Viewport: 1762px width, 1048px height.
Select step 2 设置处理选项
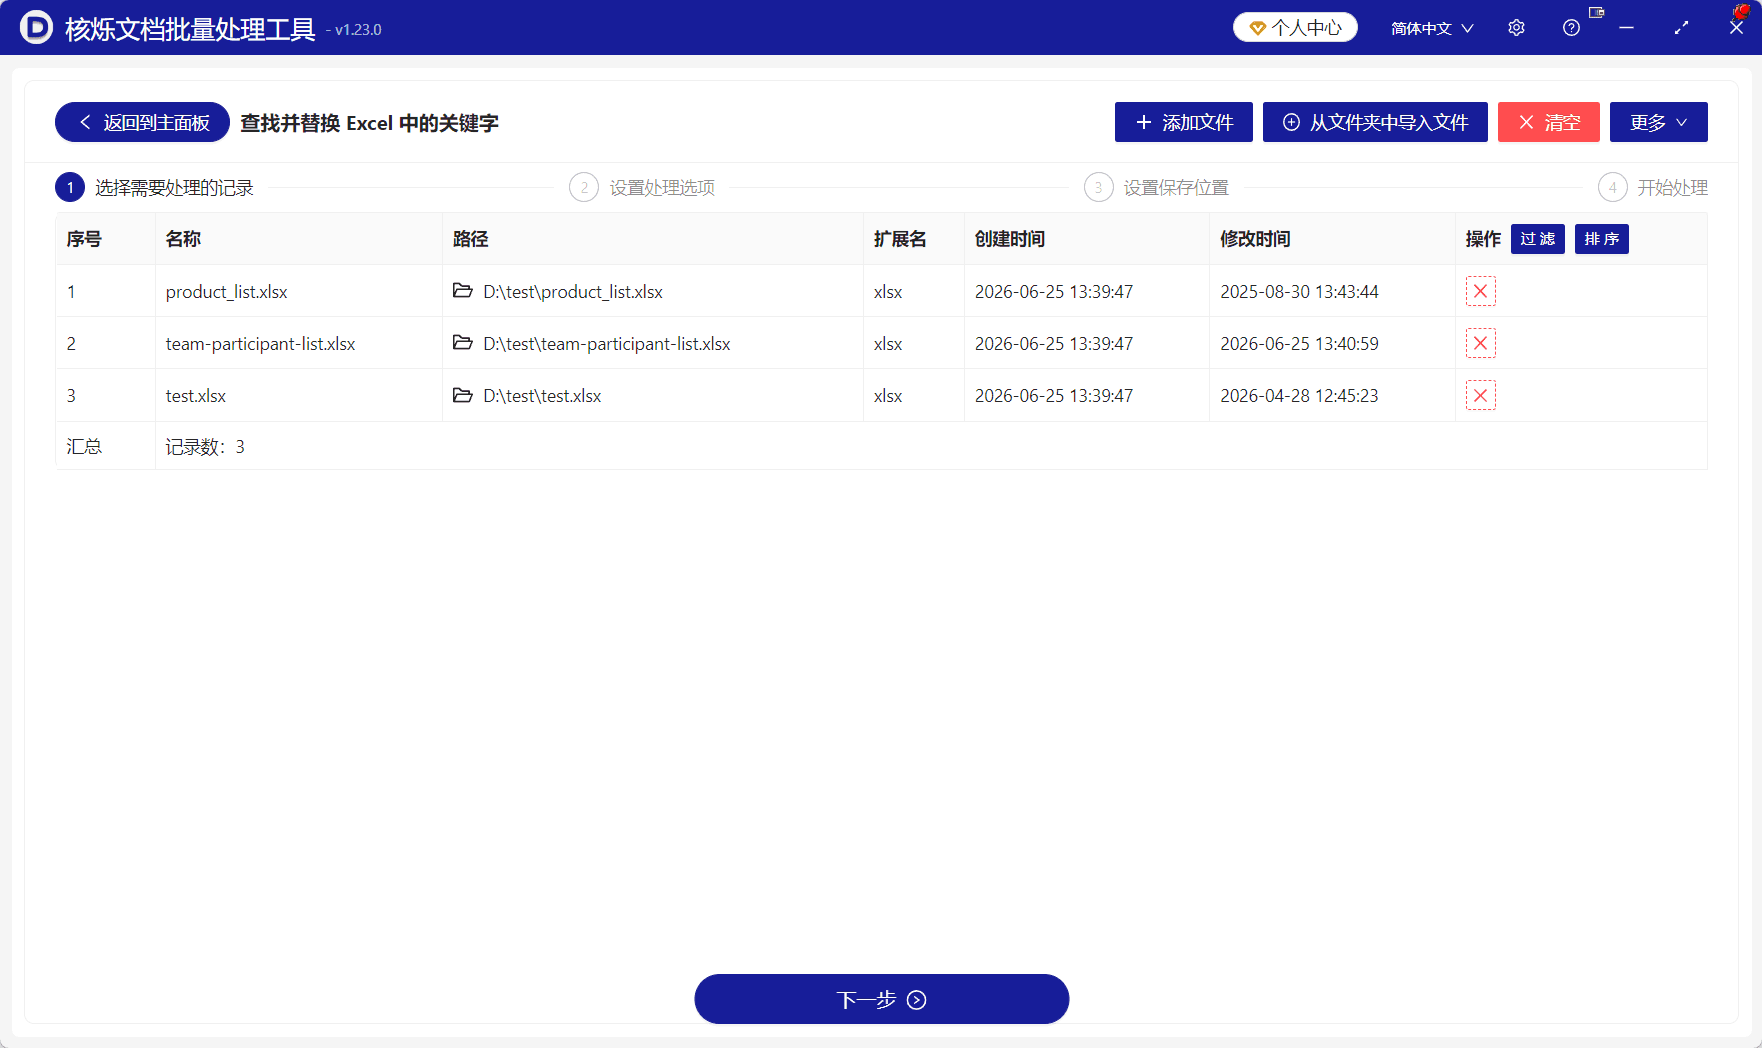click(642, 187)
